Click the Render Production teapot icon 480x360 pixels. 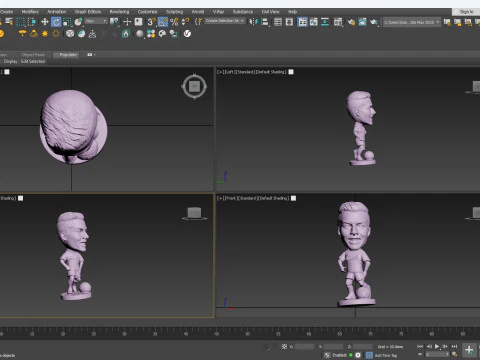tap(374, 22)
